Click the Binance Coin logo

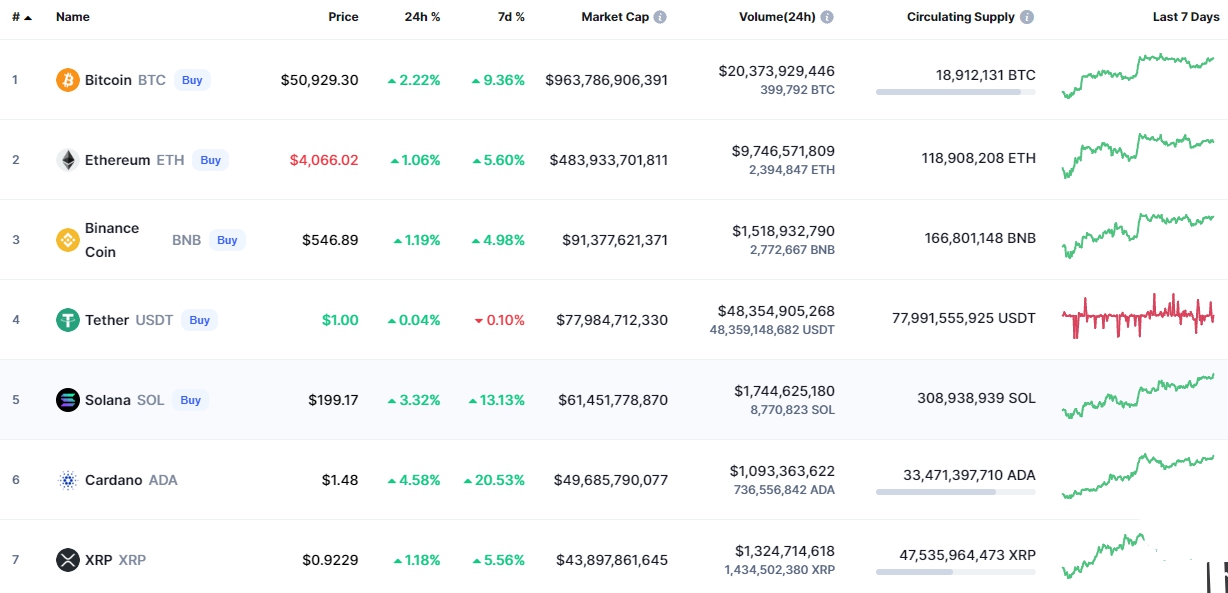[x=68, y=240]
